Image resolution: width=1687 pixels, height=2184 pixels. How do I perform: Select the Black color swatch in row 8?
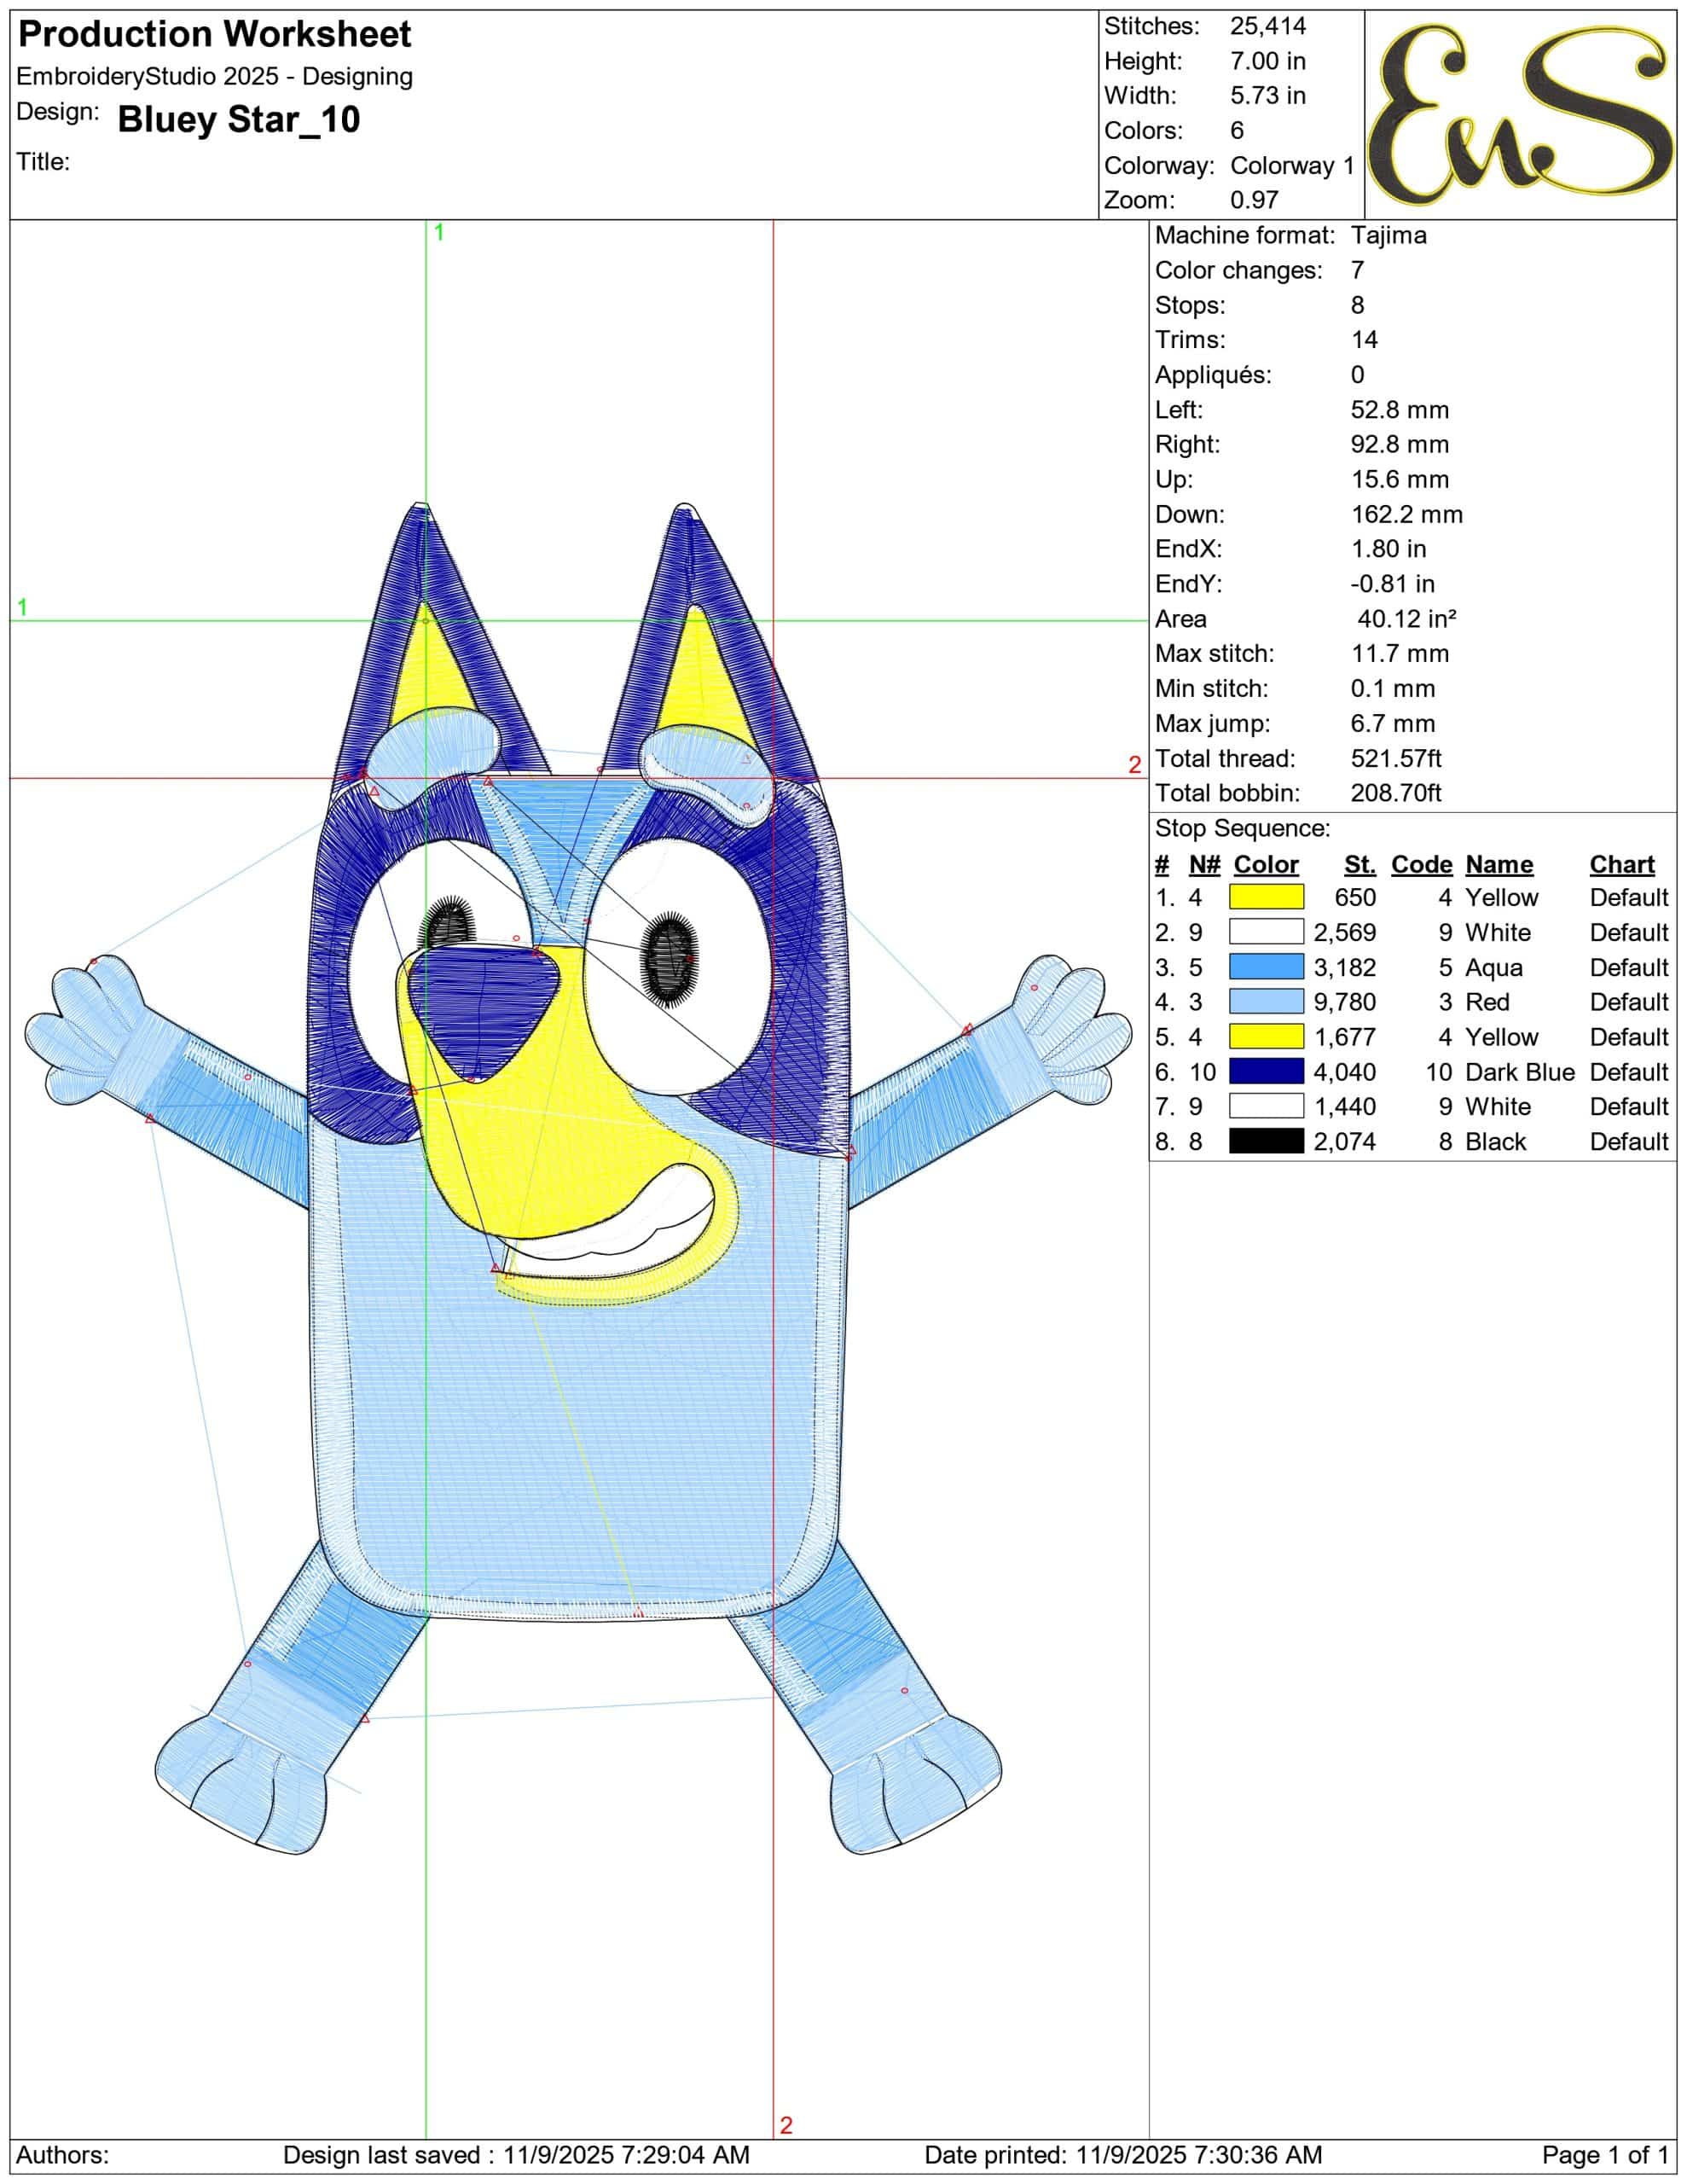(x=1266, y=1141)
